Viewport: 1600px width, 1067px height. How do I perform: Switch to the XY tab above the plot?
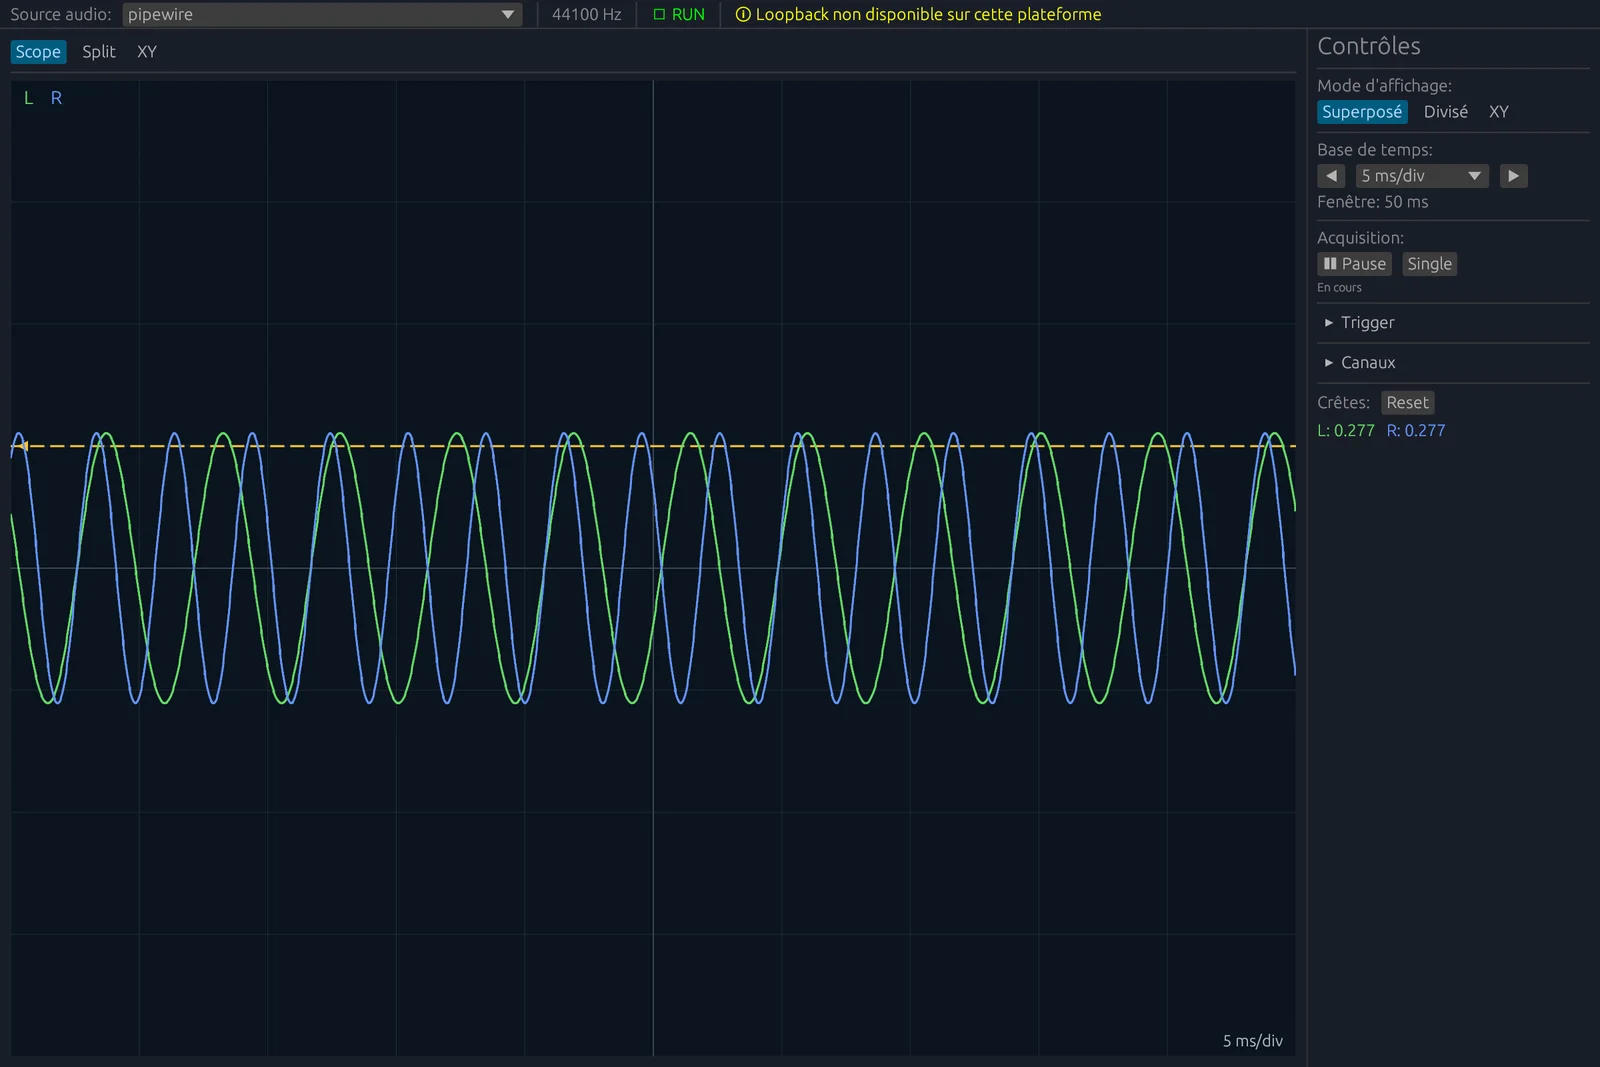coord(147,52)
